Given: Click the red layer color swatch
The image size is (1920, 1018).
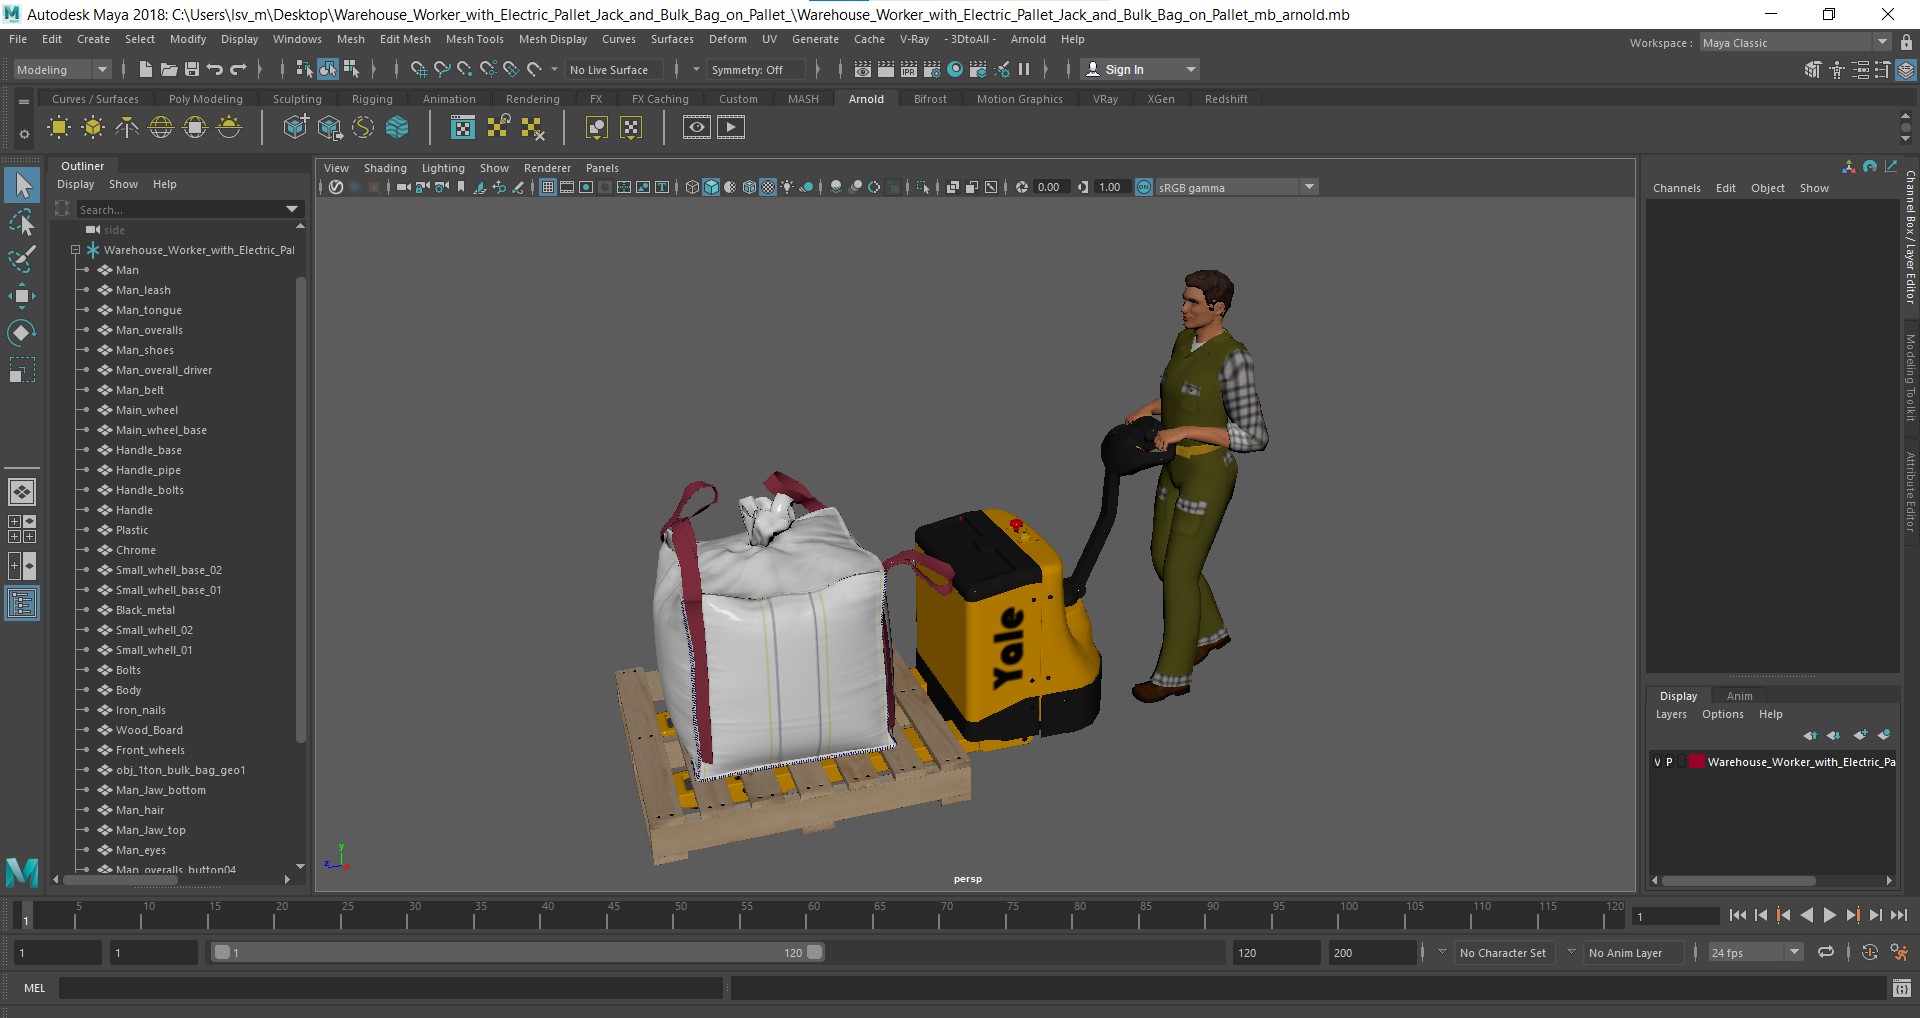Looking at the screenshot, I should (1697, 762).
